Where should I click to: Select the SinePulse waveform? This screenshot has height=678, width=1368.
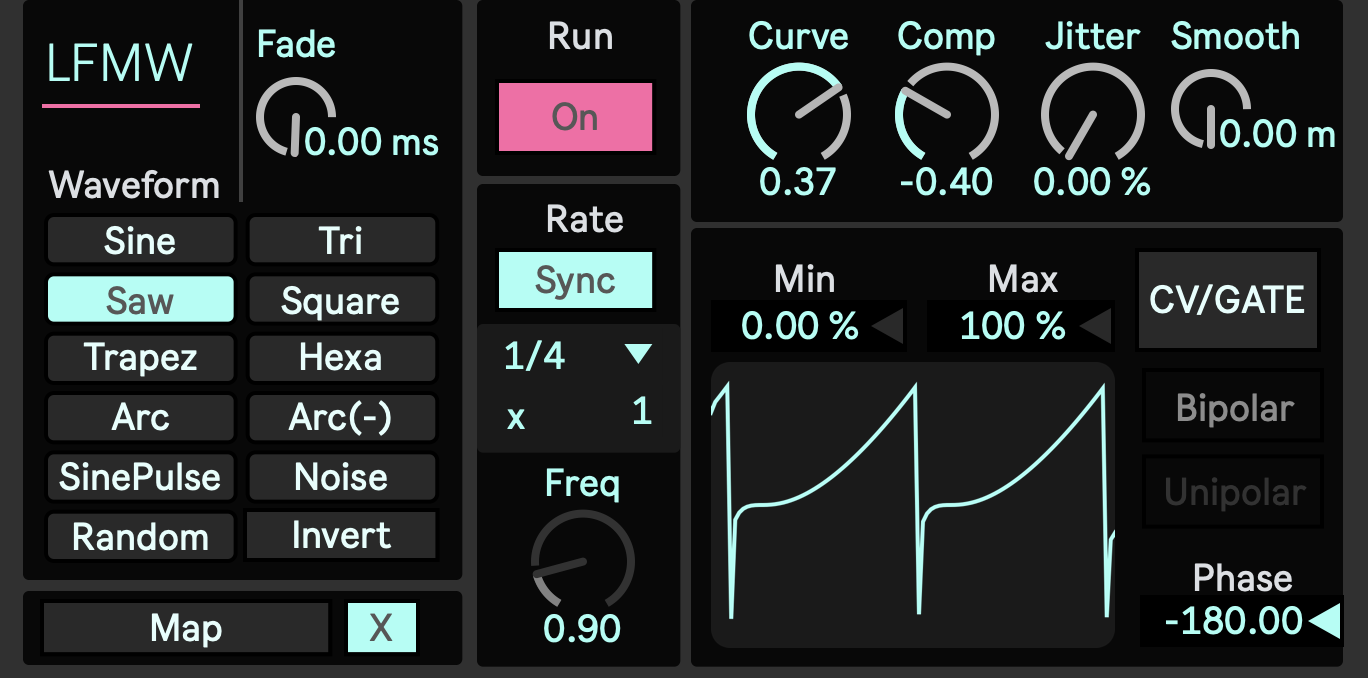tap(140, 477)
